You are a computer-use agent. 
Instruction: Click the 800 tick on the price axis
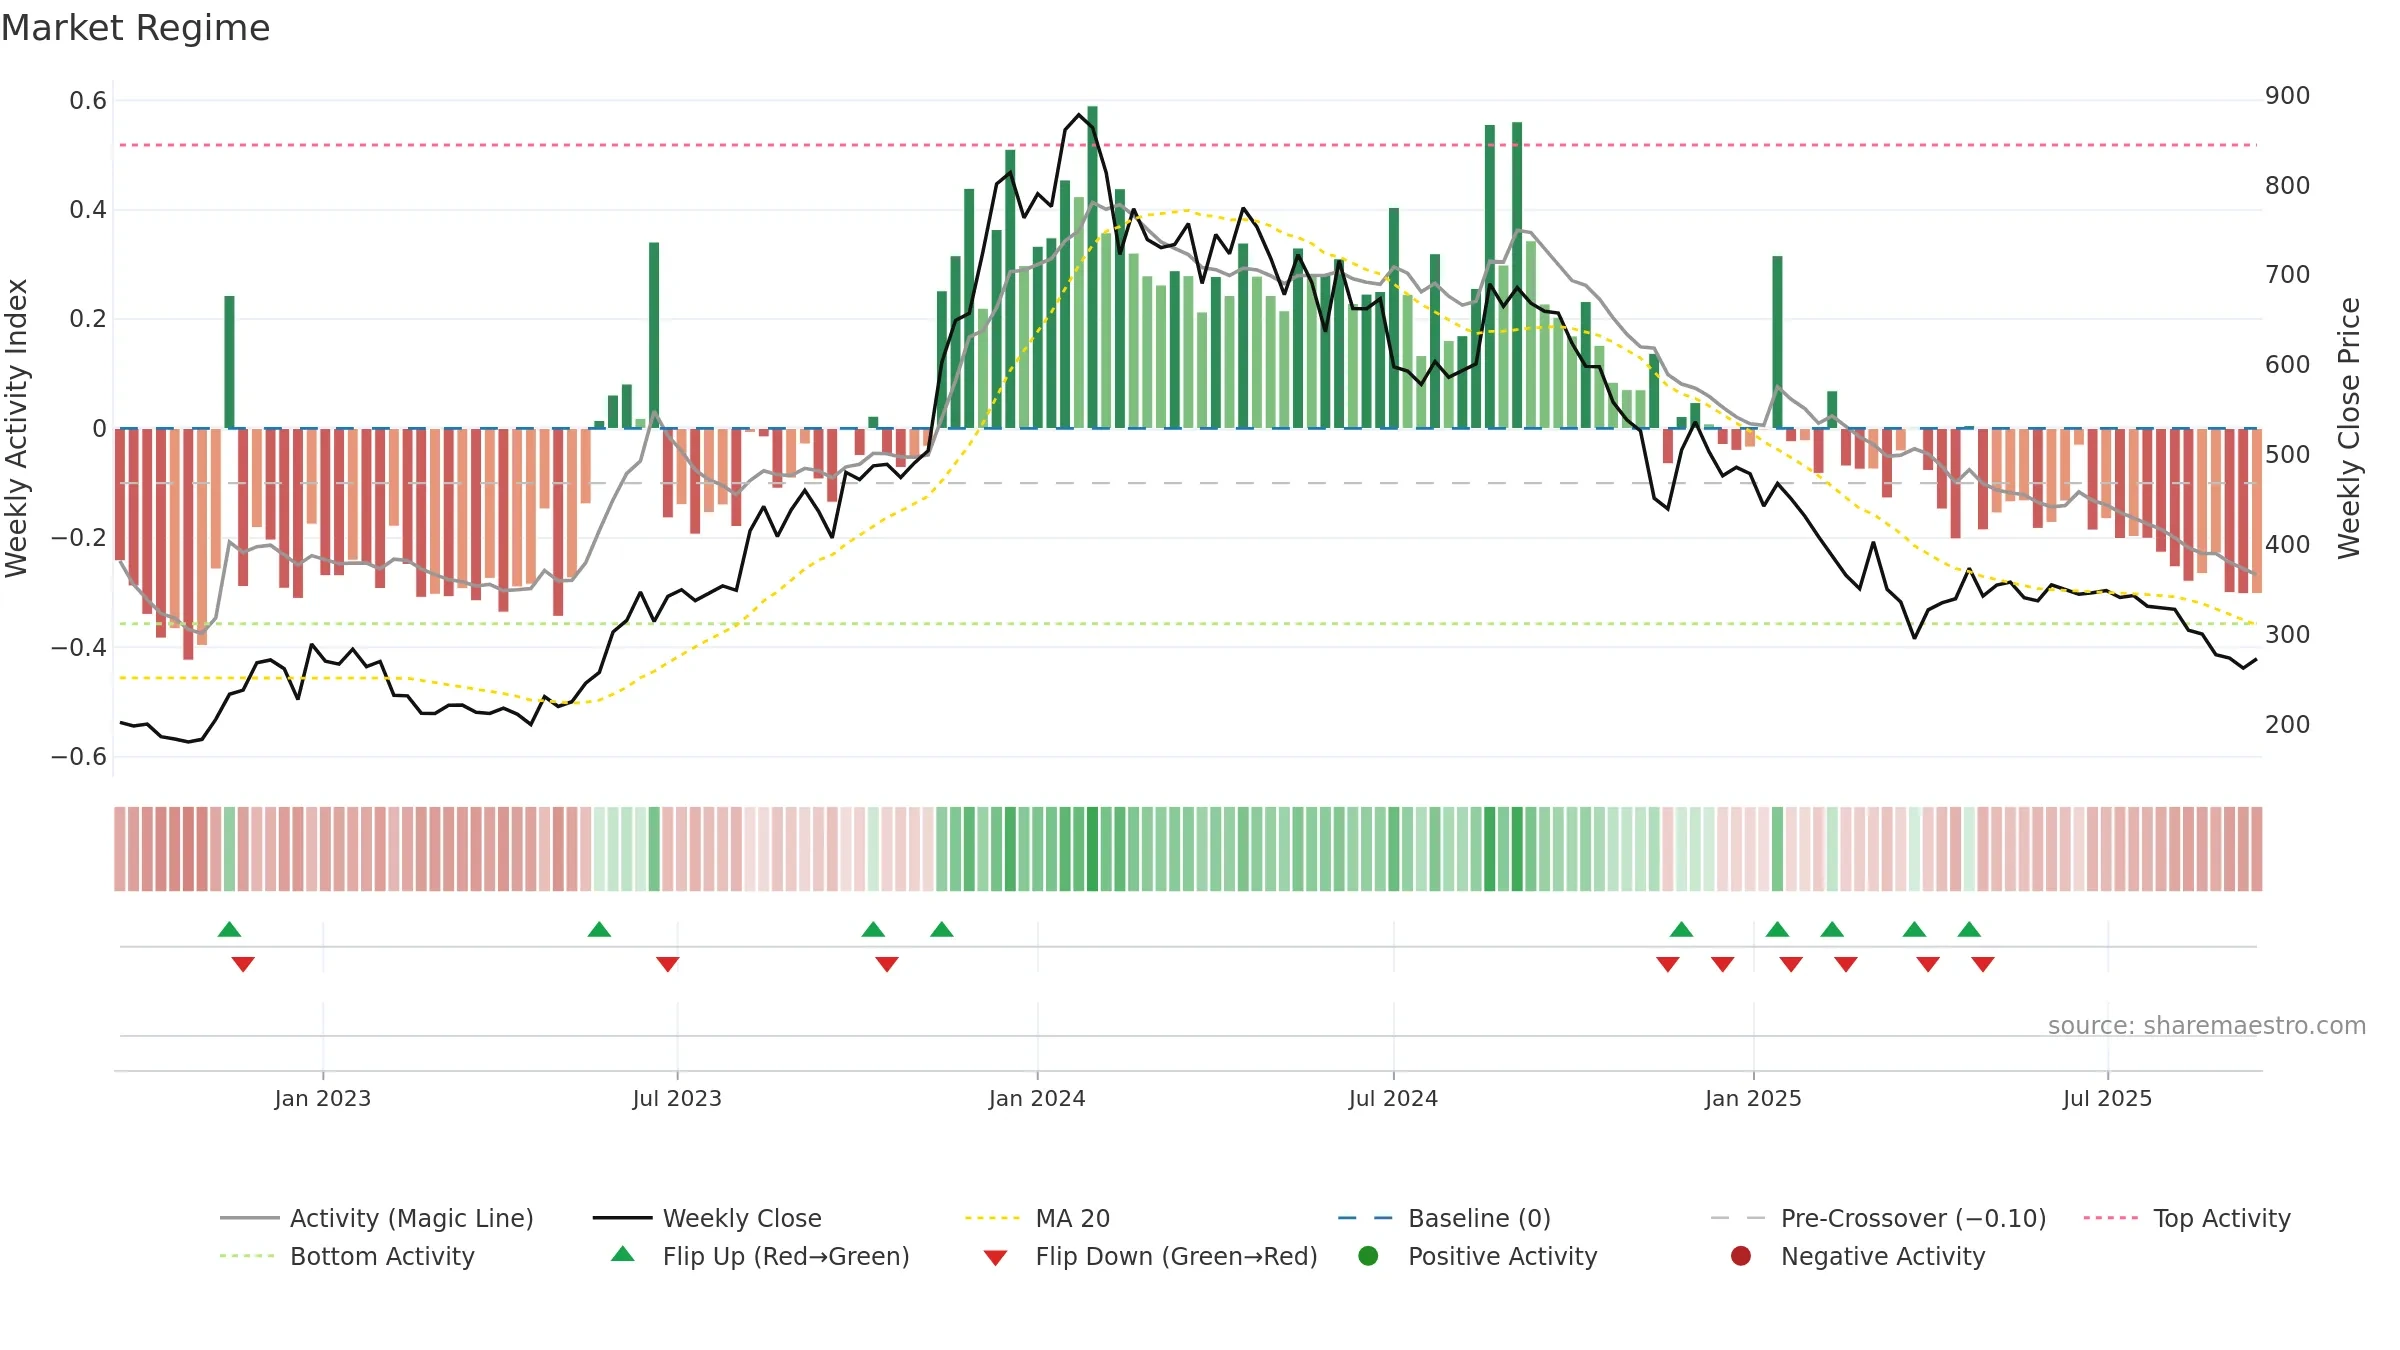(x=2288, y=185)
